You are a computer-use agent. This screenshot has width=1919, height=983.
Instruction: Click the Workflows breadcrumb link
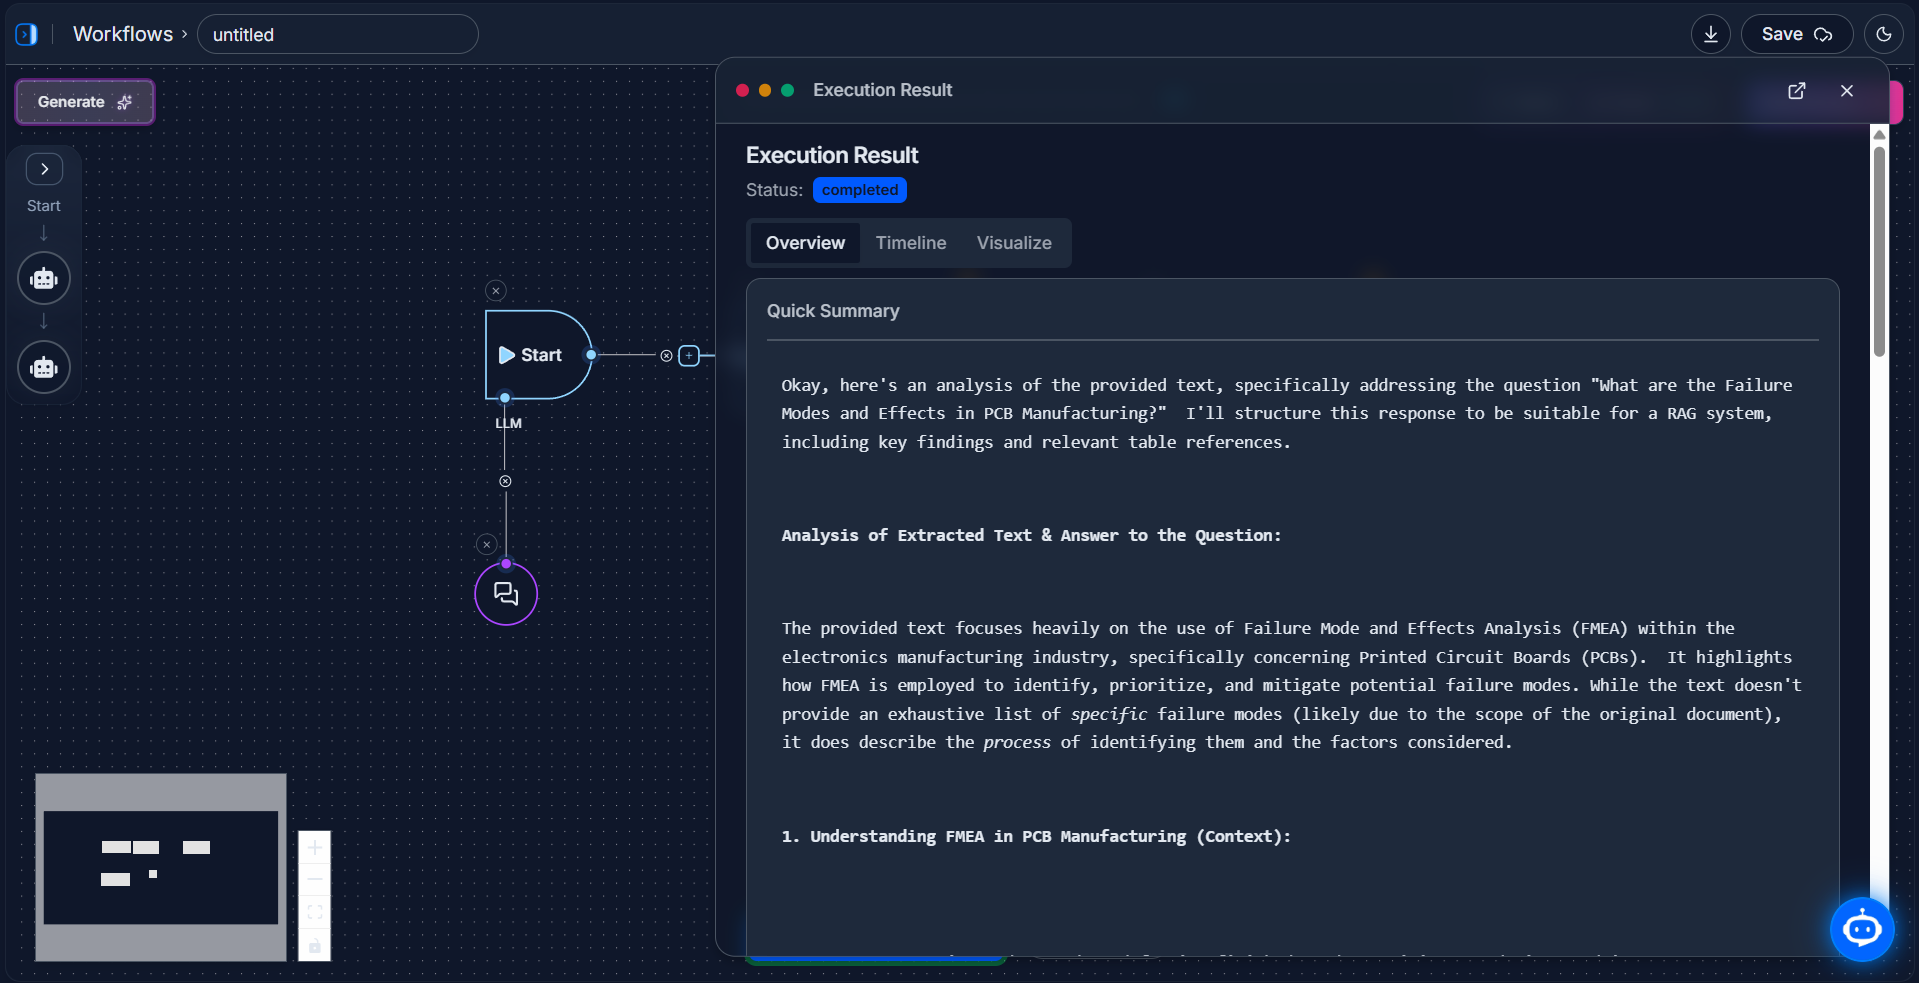click(123, 34)
